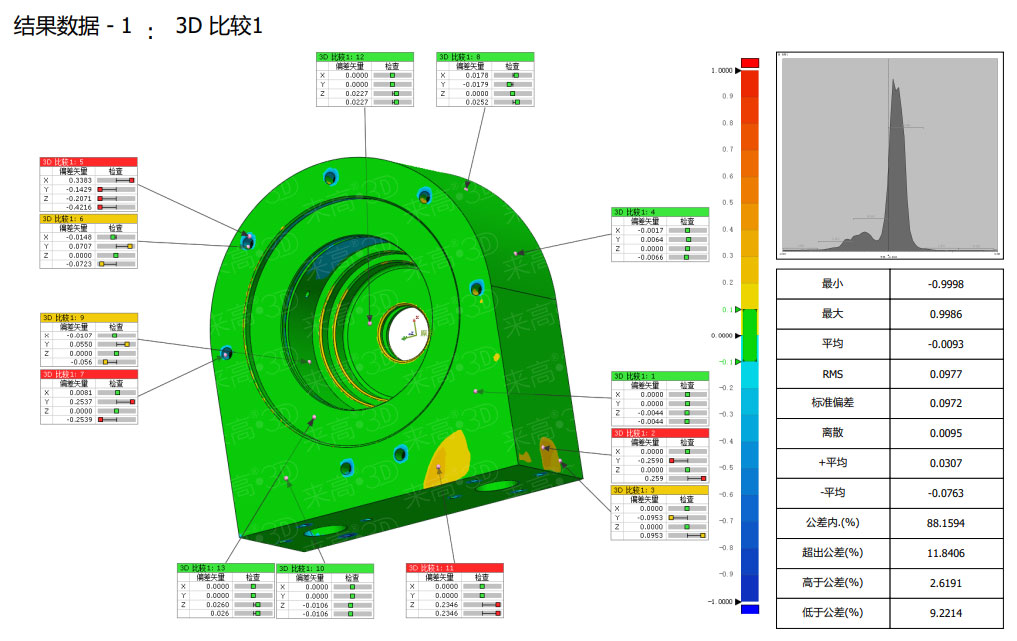Select the green annotation header 3D 比较1: 1
The height and width of the screenshot is (641, 1017).
click(x=659, y=376)
